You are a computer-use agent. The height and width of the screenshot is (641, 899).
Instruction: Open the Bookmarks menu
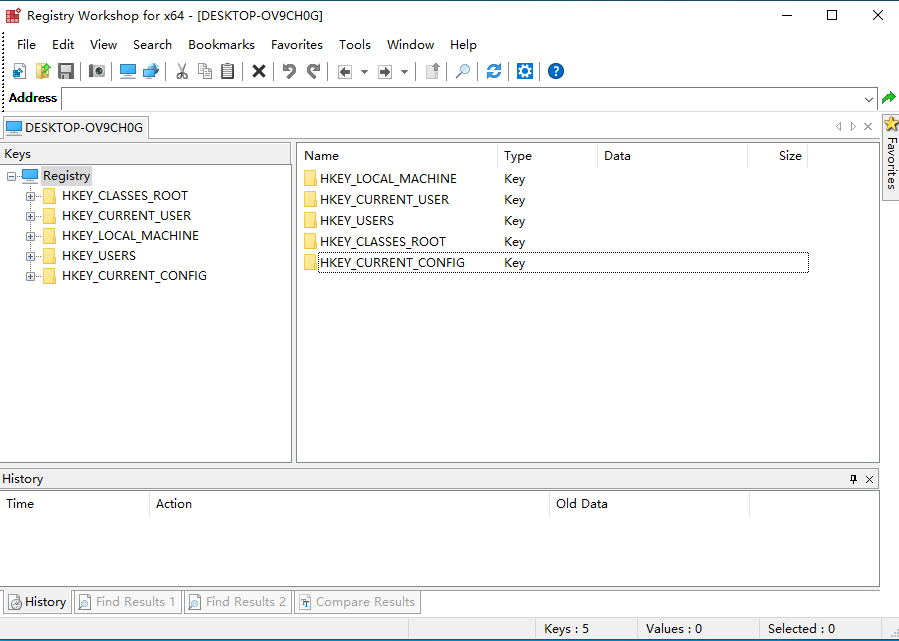[221, 45]
